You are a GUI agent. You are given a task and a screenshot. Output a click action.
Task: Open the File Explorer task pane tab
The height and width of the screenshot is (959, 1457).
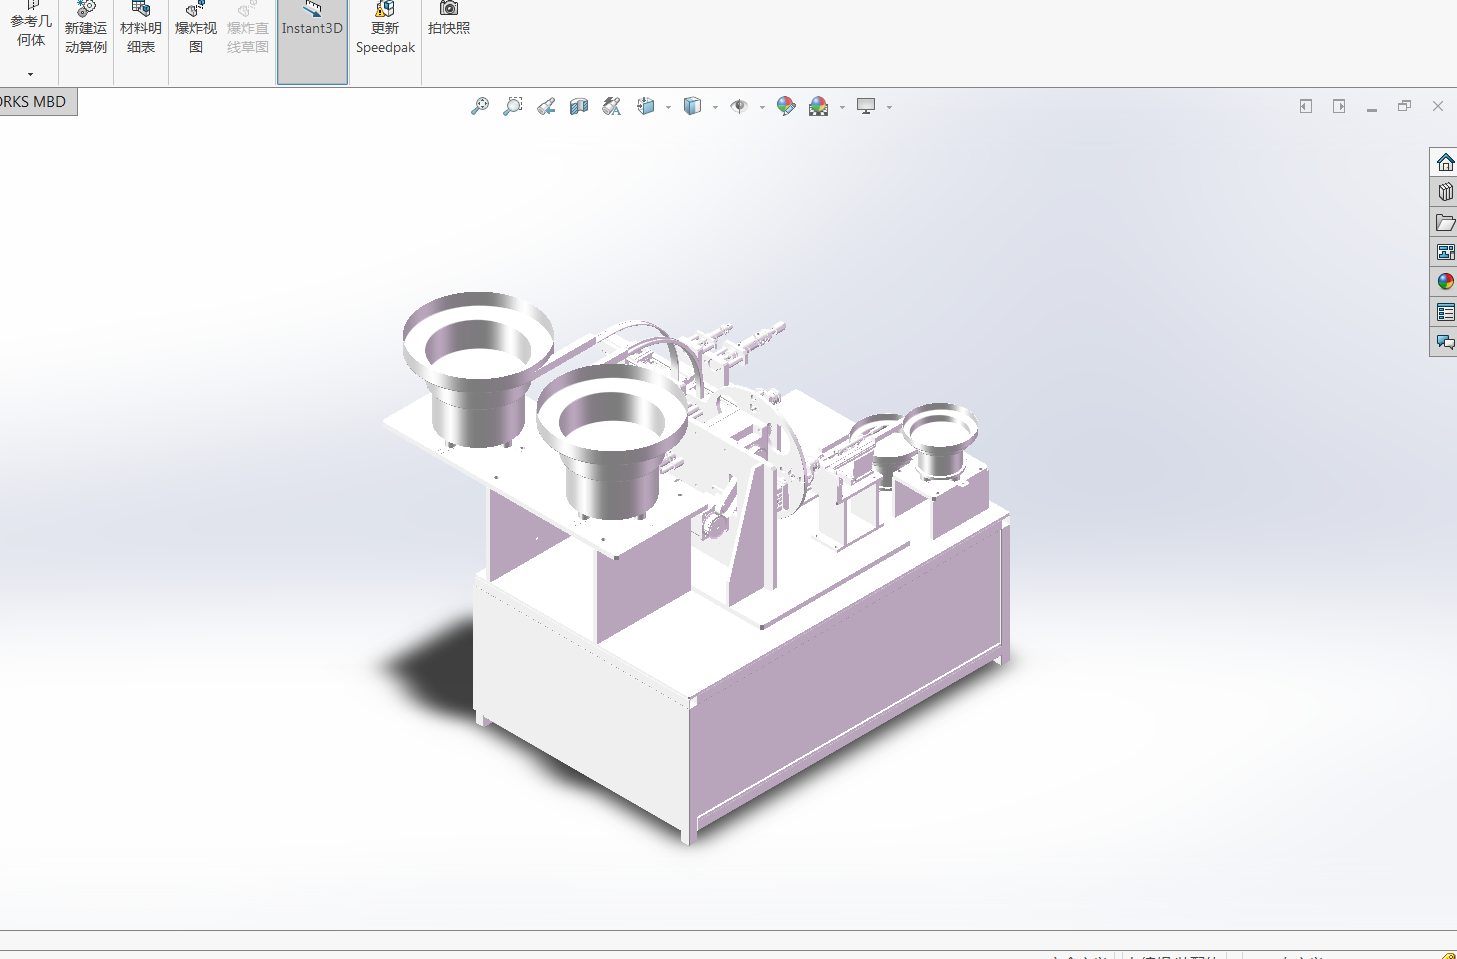point(1445,222)
